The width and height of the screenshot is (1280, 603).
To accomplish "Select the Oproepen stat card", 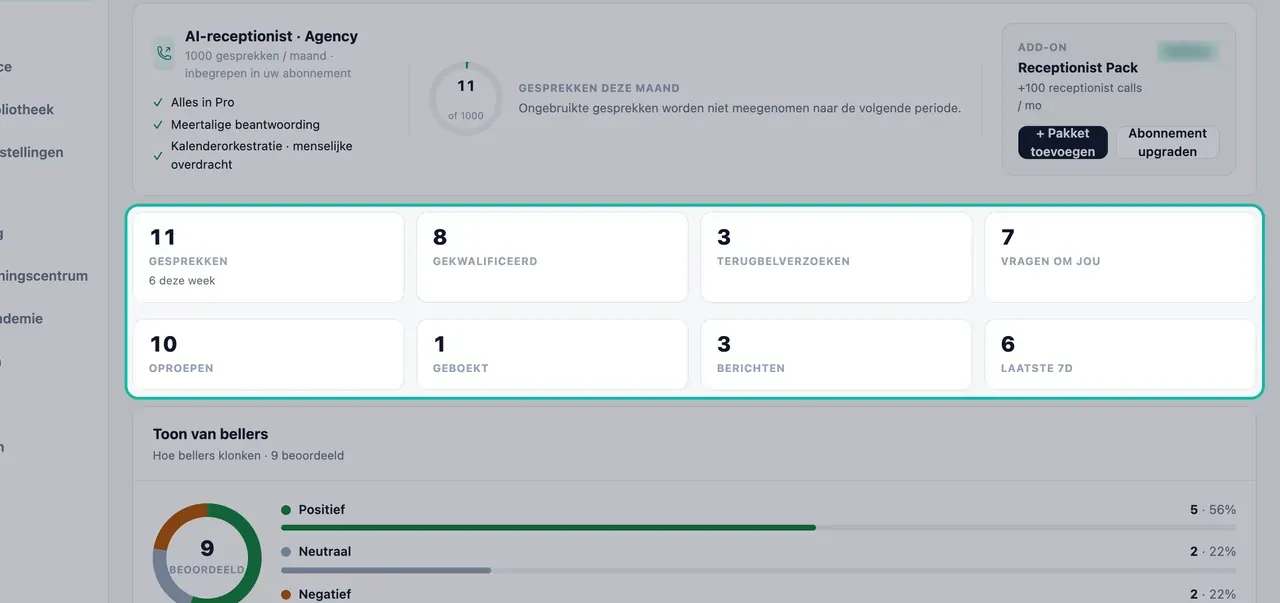I will point(268,354).
